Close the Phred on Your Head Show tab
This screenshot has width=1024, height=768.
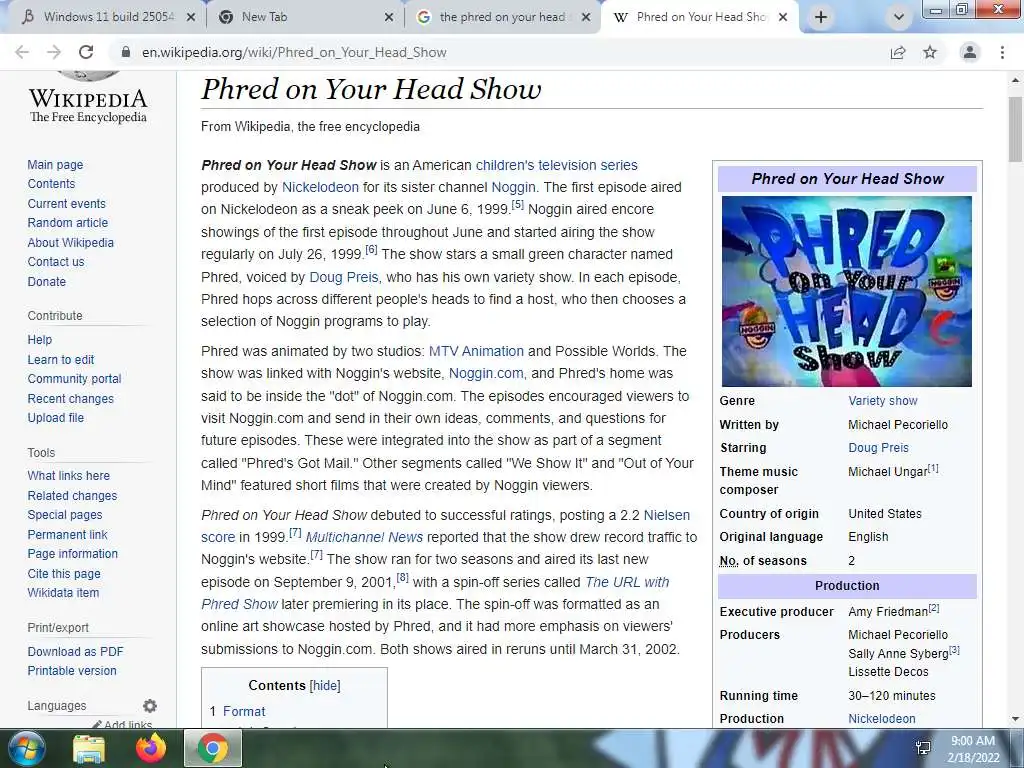(x=783, y=18)
